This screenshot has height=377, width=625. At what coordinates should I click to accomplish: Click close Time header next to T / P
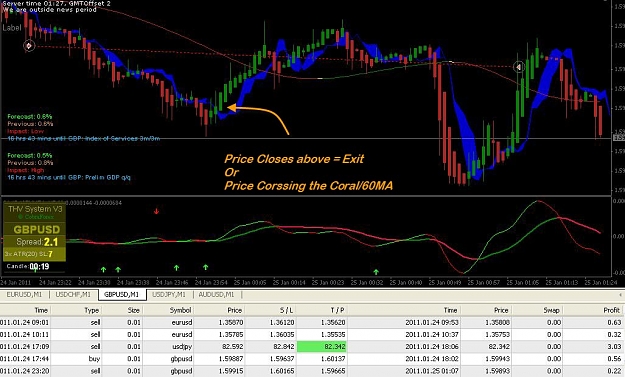coord(450,310)
